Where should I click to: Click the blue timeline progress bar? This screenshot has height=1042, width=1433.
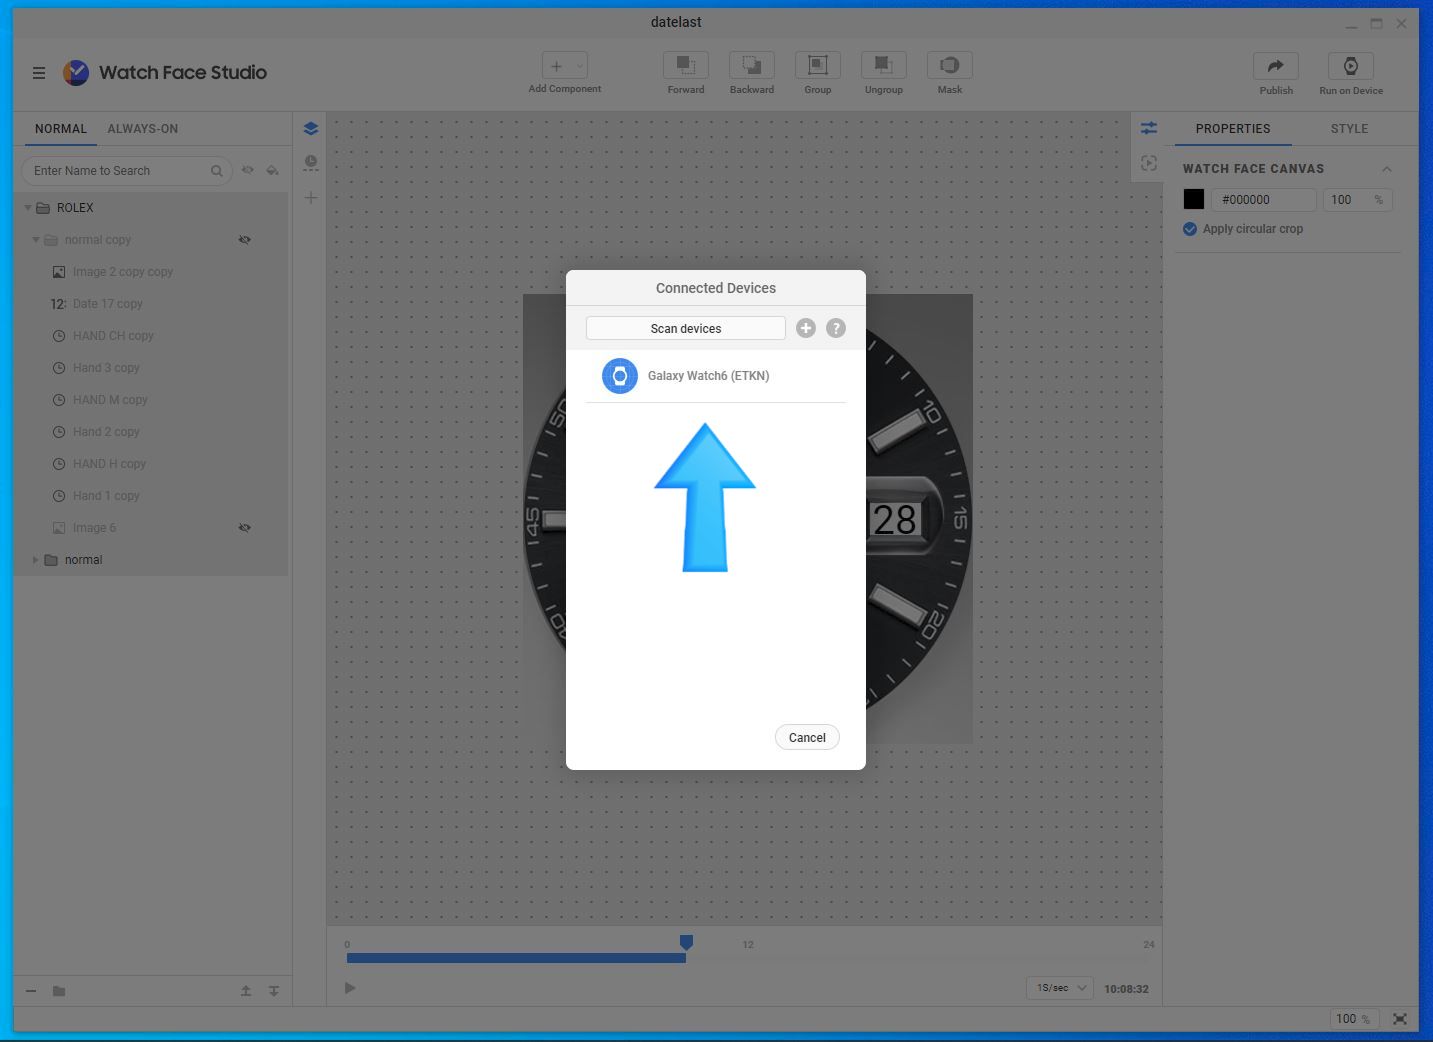point(516,958)
